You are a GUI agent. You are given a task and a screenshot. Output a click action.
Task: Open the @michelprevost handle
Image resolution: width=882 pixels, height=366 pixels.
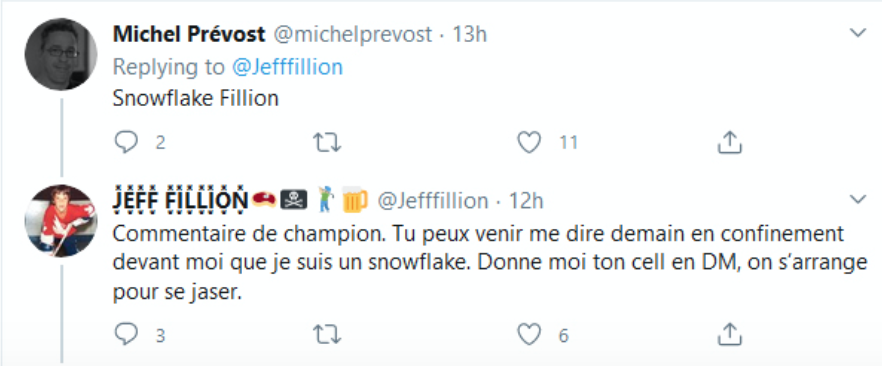353,34
